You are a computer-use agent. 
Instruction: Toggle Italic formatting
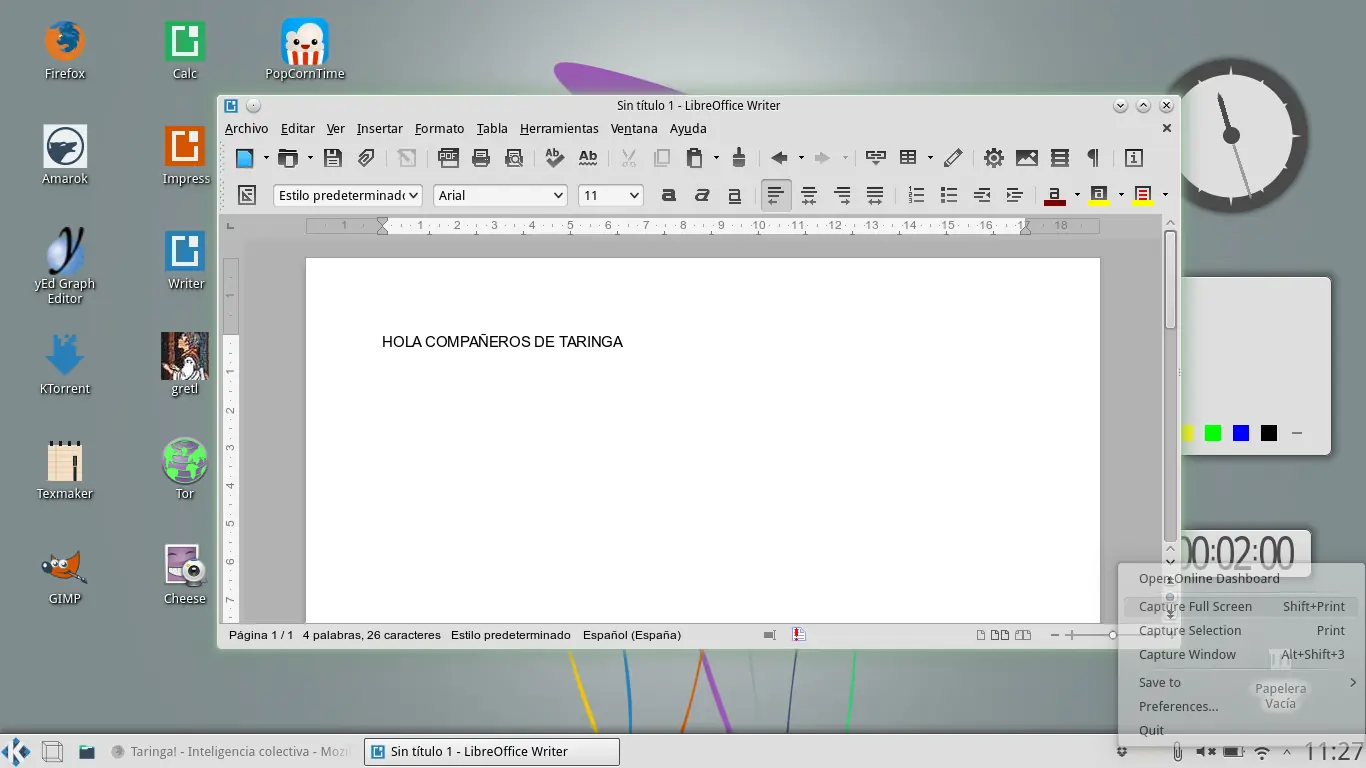[702, 195]
